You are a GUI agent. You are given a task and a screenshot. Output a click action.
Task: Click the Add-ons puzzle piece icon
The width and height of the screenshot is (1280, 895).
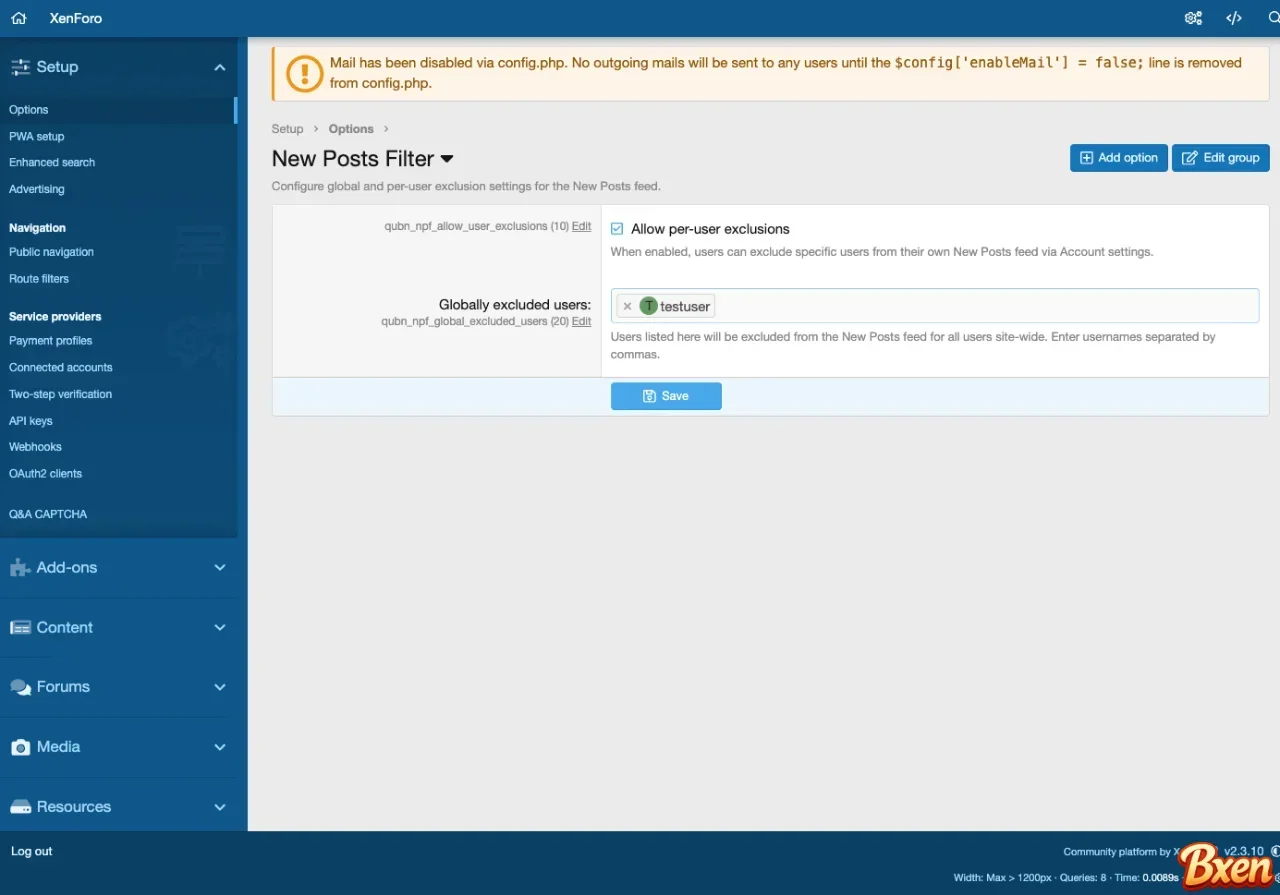pyautogui.click(x=20, y=568)
